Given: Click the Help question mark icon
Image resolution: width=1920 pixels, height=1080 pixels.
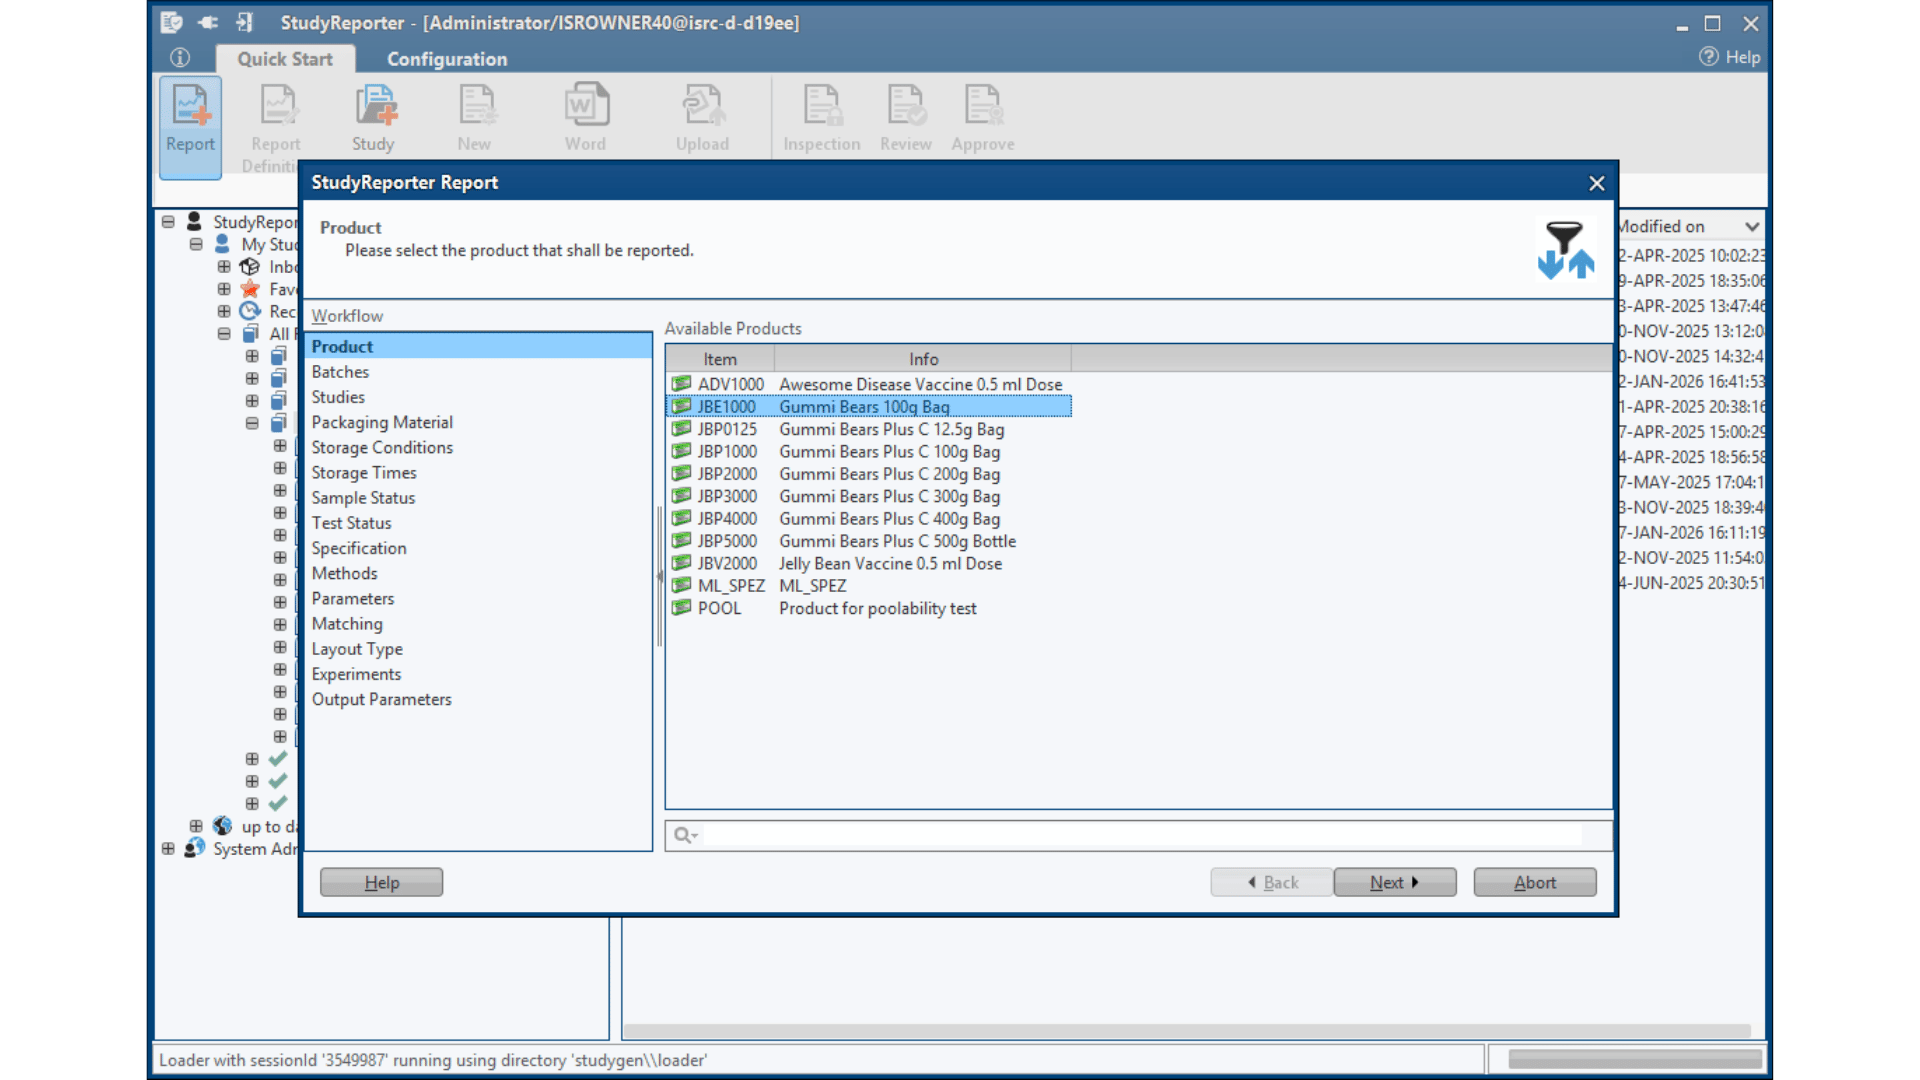Looking at the screenshot, I should (1708, 57).
